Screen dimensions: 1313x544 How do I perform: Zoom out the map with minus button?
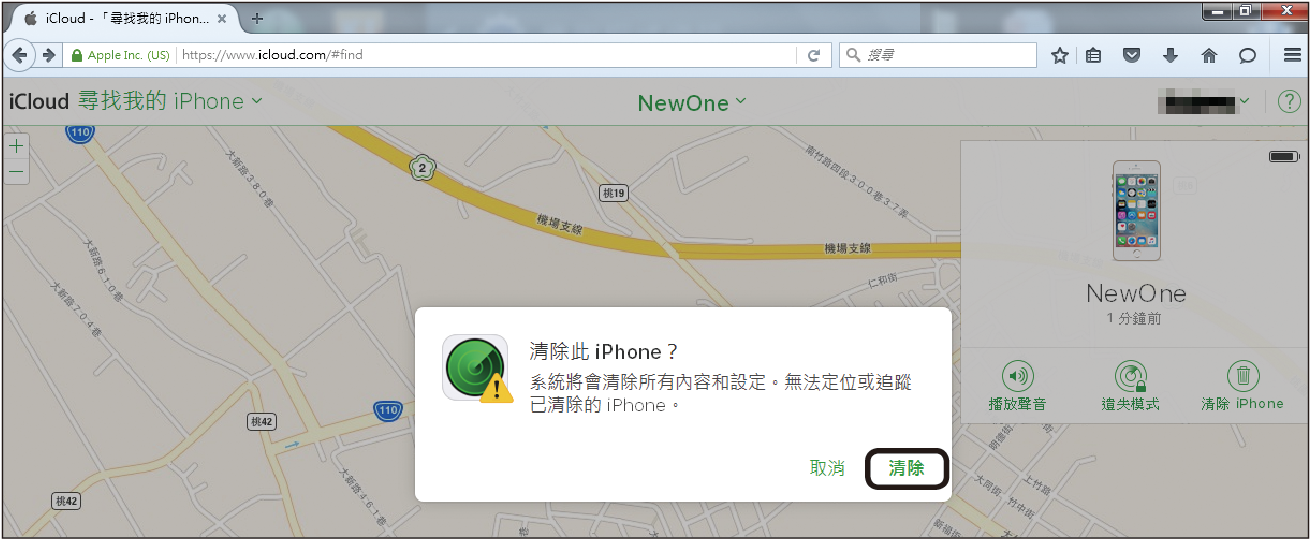click(16, 171)
